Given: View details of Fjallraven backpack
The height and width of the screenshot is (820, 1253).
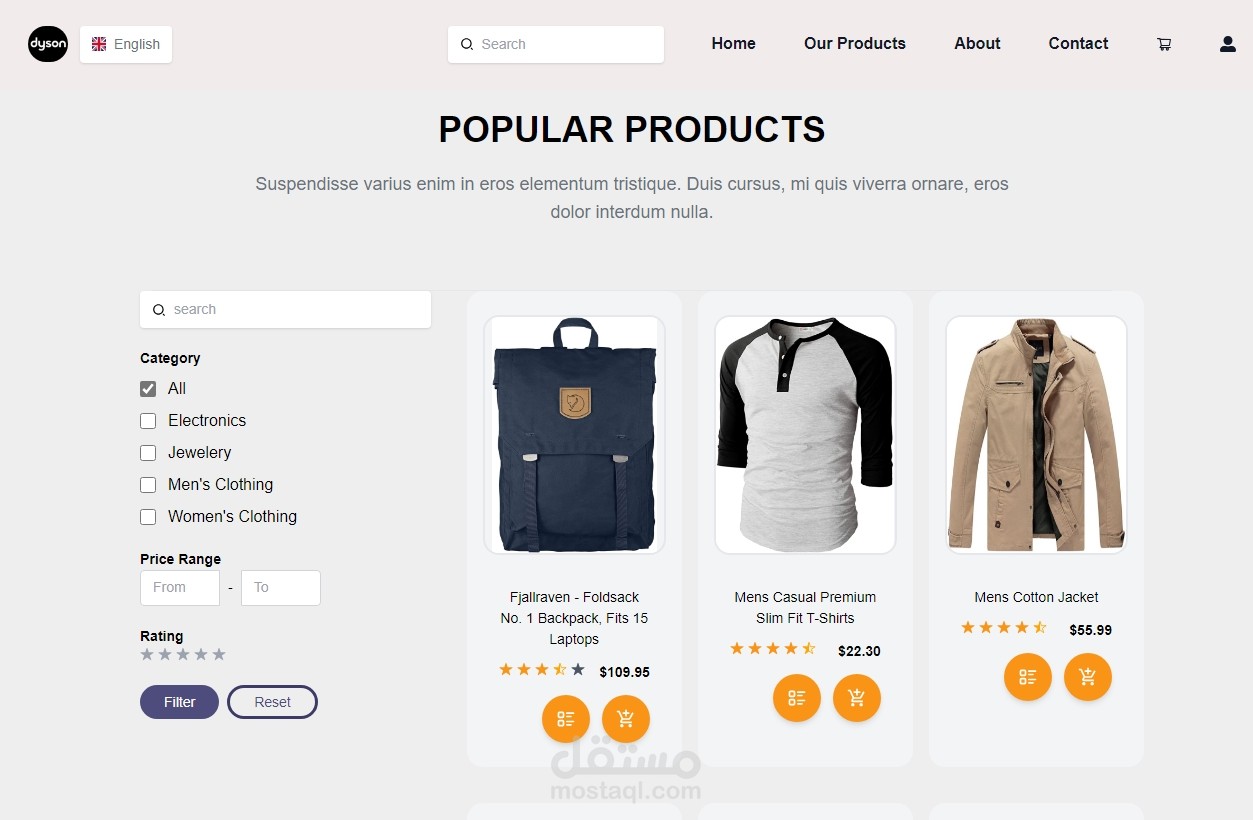Looking at the screenshot, I should (x=566, y=719).
